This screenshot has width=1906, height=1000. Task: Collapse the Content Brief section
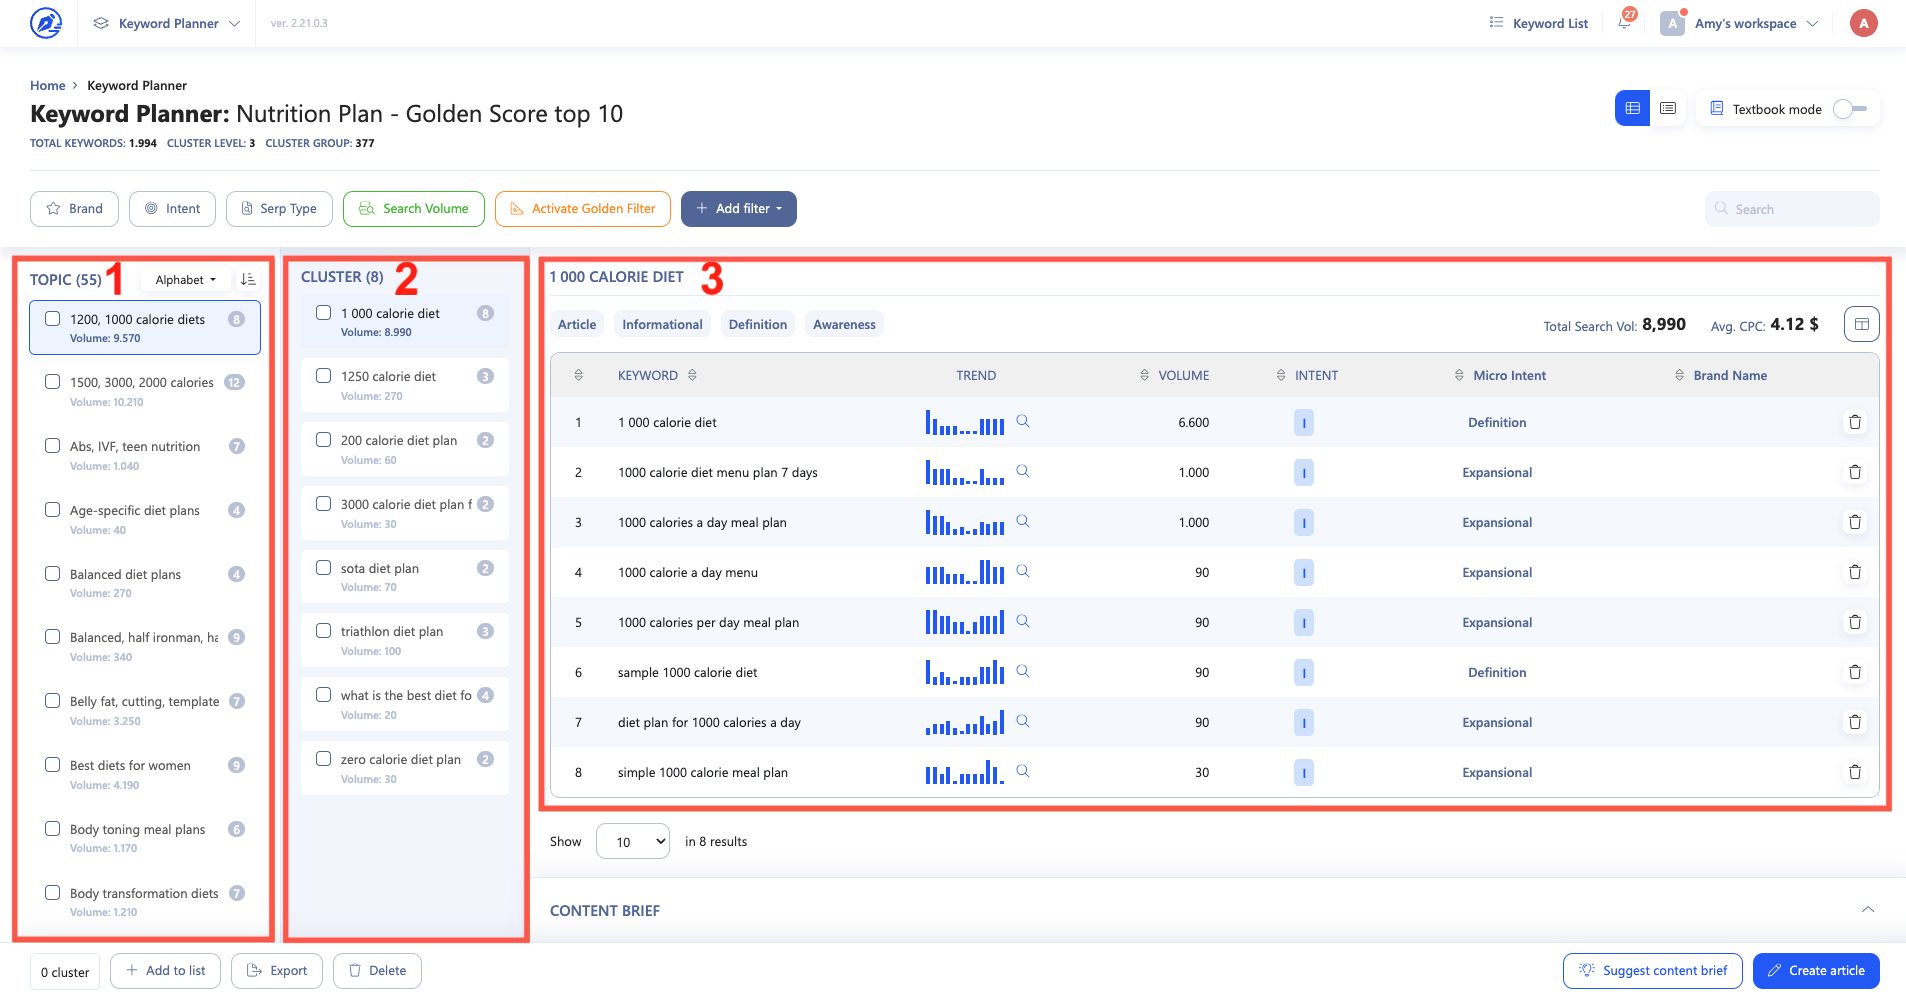(x=1867, y=910)
